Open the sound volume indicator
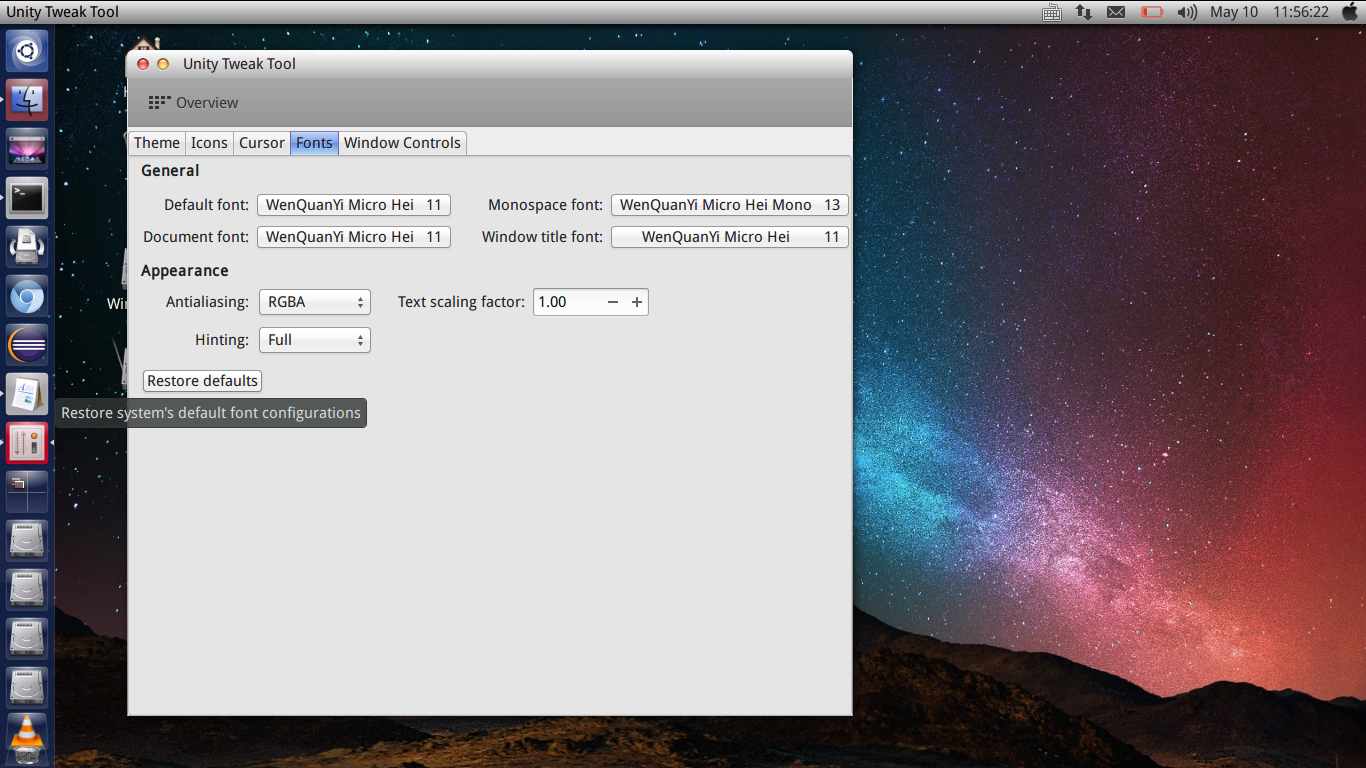The width and height of the screenshot is (1366, 768). [1187, 12]
